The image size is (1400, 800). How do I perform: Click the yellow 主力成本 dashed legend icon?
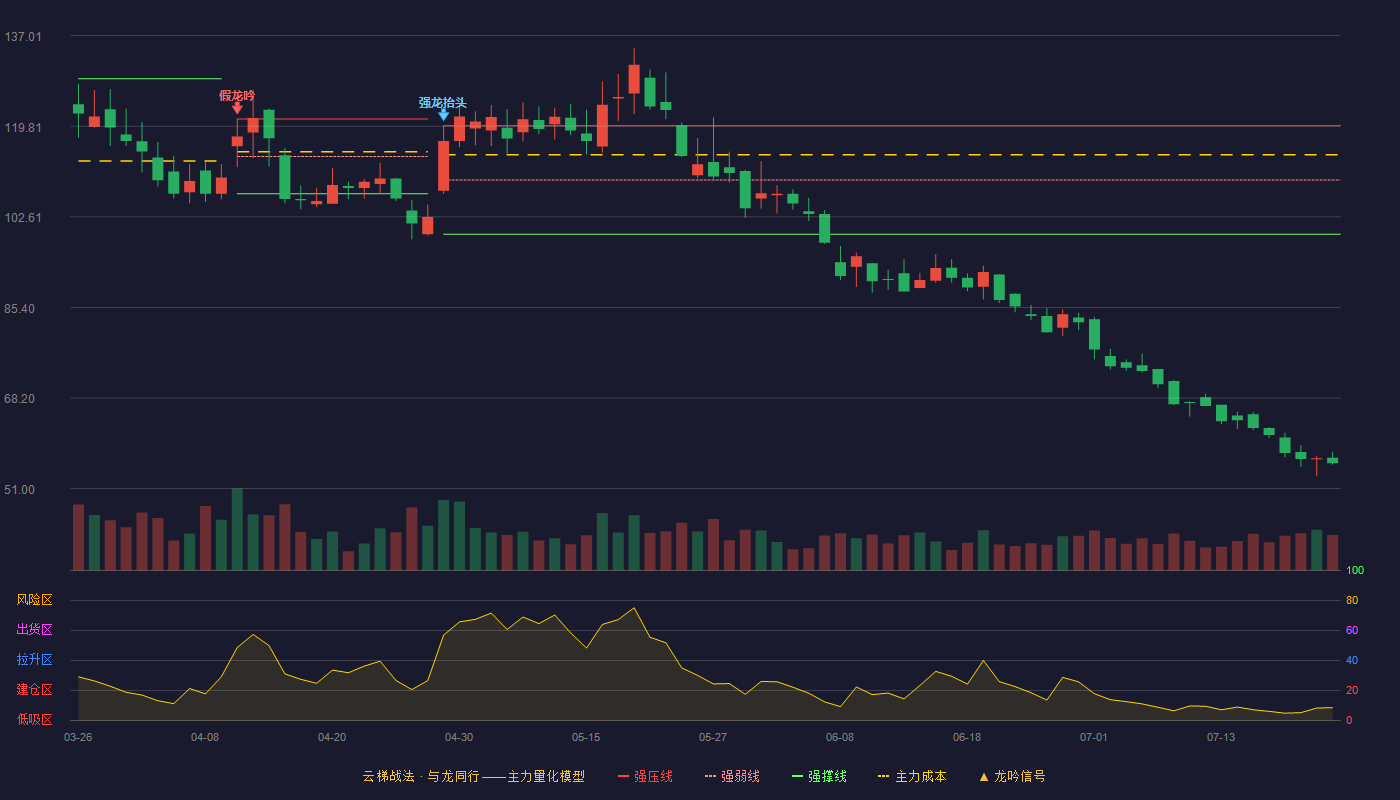pos(883,776)
